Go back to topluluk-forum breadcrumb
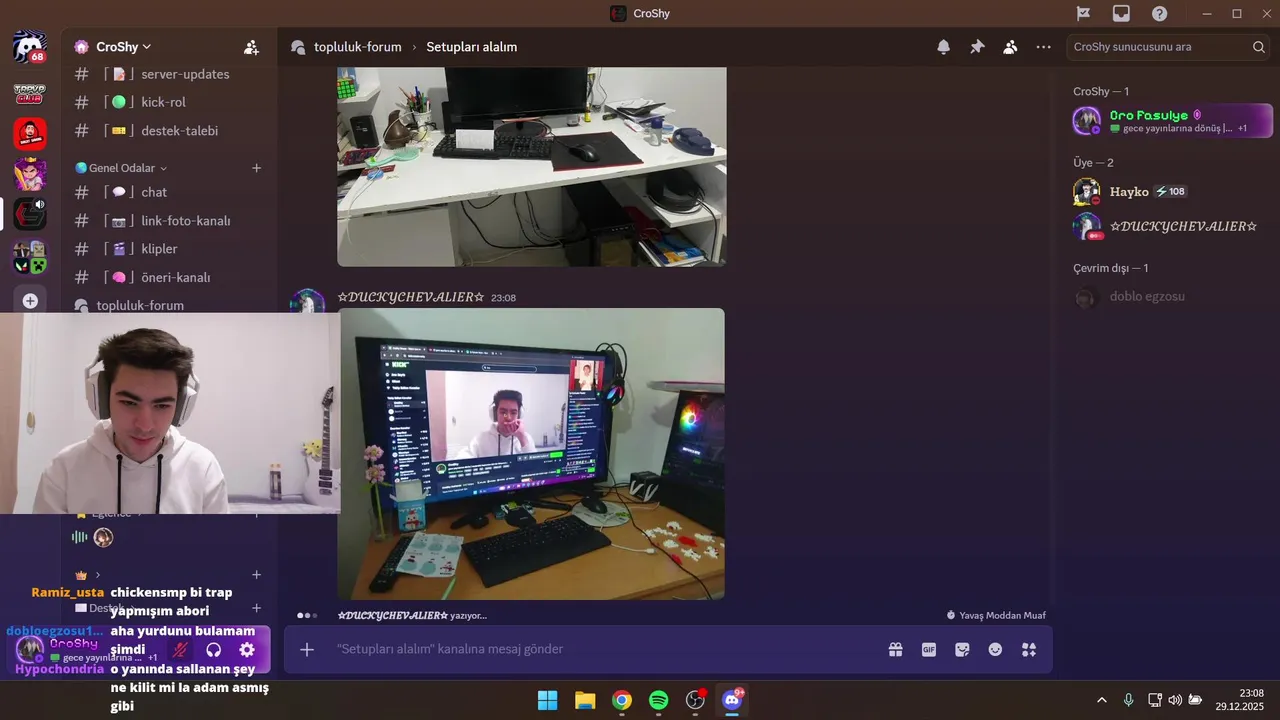Image resolution: width=1280 pixels, height=720 pixels. pos(357,47)
